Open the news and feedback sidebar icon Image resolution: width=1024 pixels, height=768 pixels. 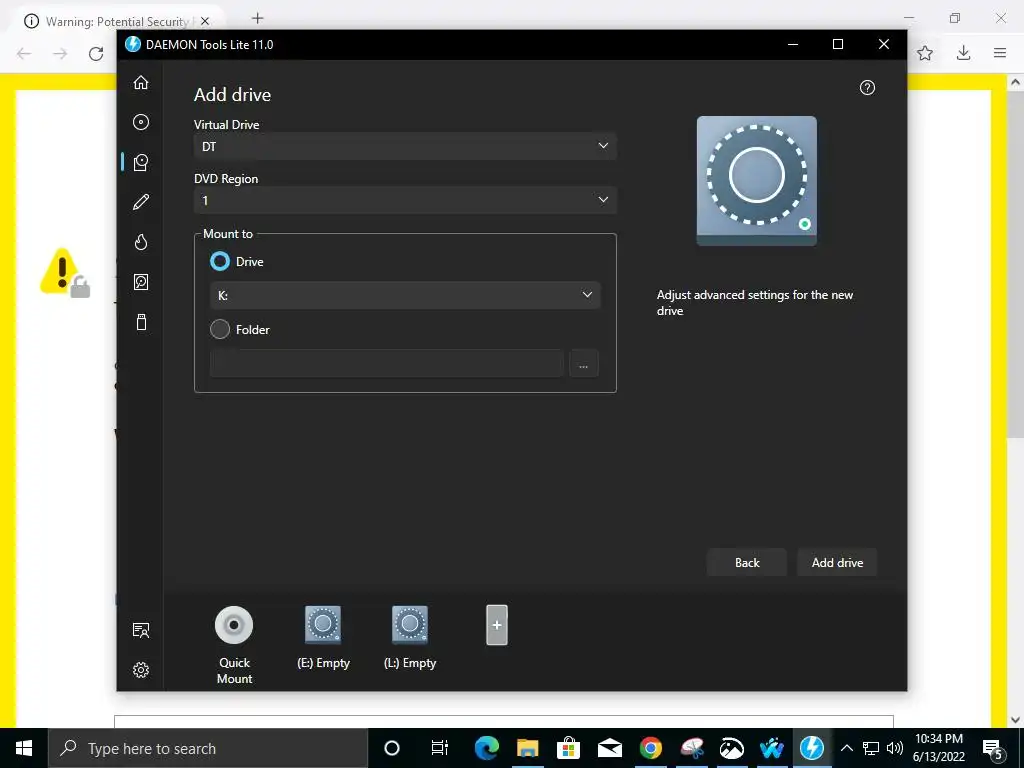[x=140, y=630]
